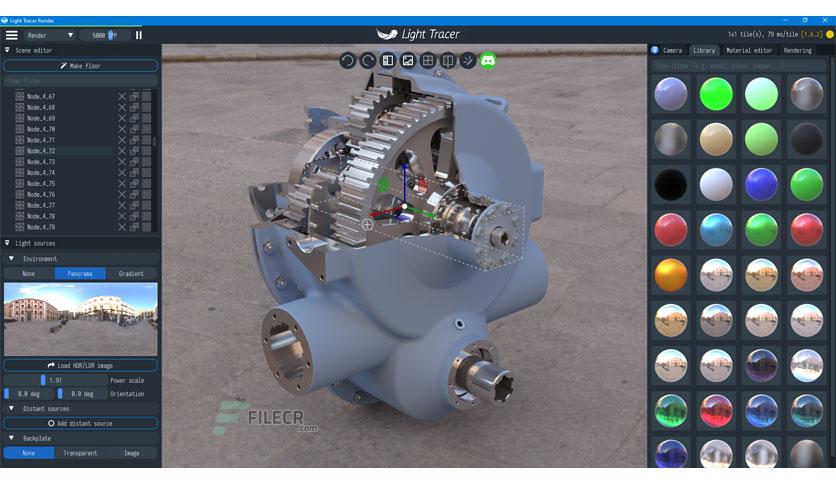Open the Discord icon in viewport toolbar
This screenshot has width=836, height=484.
[488, 60]
